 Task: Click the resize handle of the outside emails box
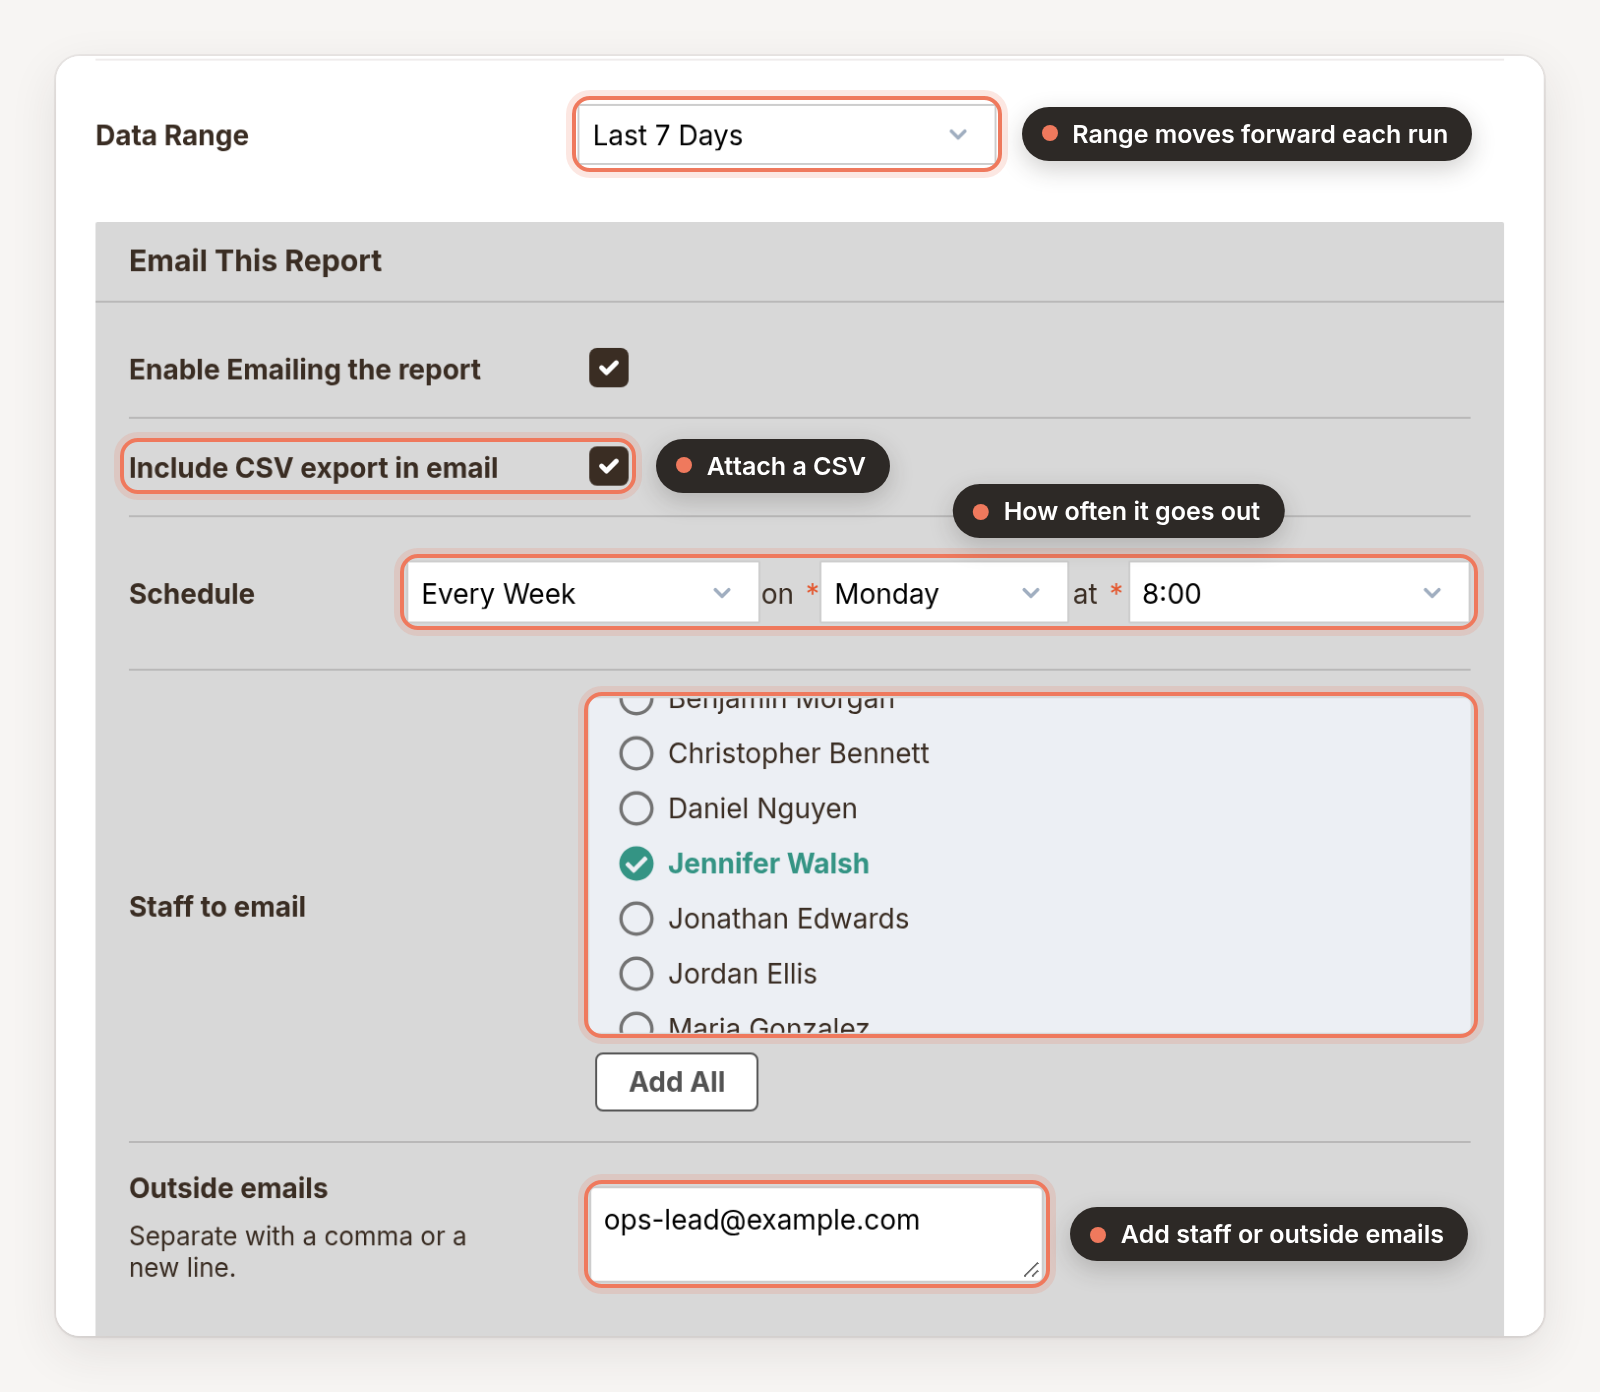1031,1270
